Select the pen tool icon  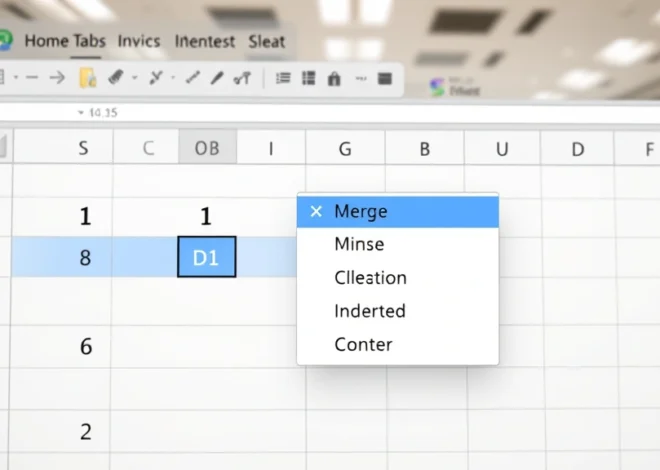(x=217, y=78)
